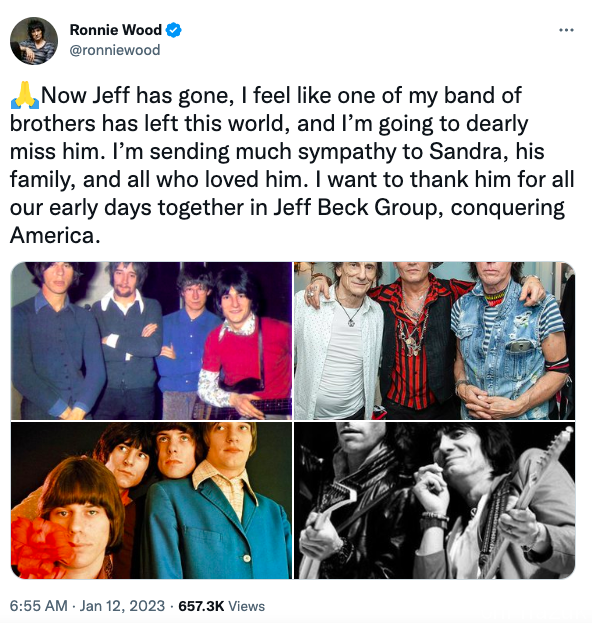Visit the @ronniewood handle link
The width and height of the screenshot is (592, 623).
point(115,50)
